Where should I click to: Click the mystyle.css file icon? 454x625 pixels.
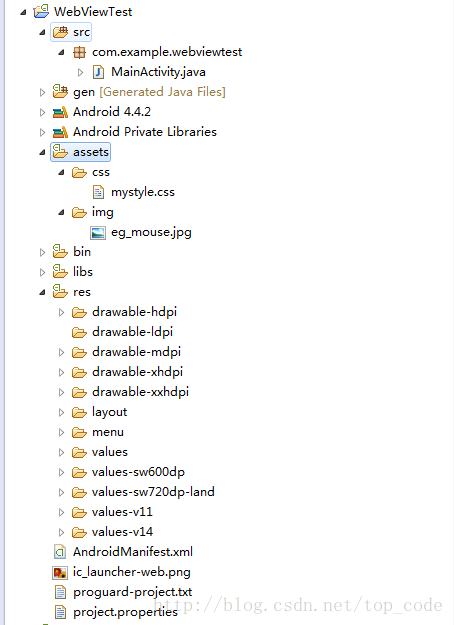(98, 192)
